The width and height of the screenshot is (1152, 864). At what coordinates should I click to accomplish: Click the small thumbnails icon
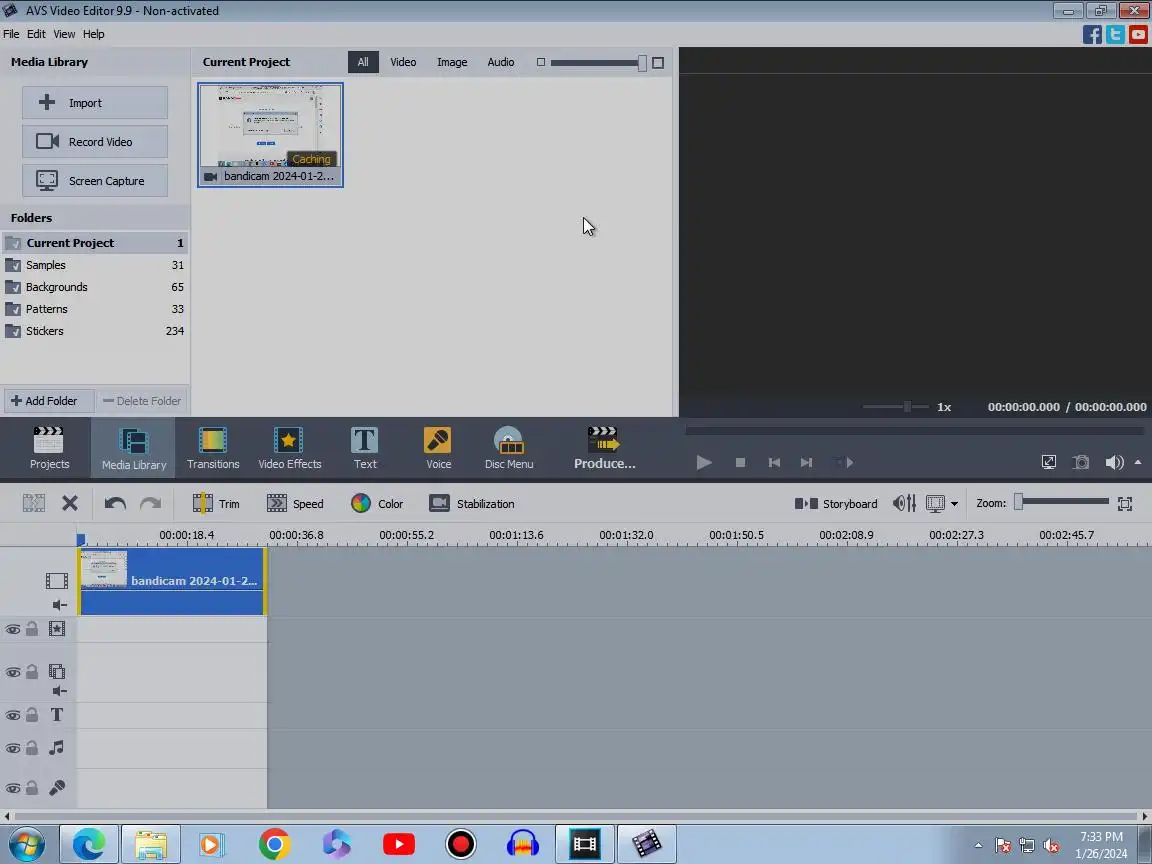pyautogui.click(x=541, y=62)
